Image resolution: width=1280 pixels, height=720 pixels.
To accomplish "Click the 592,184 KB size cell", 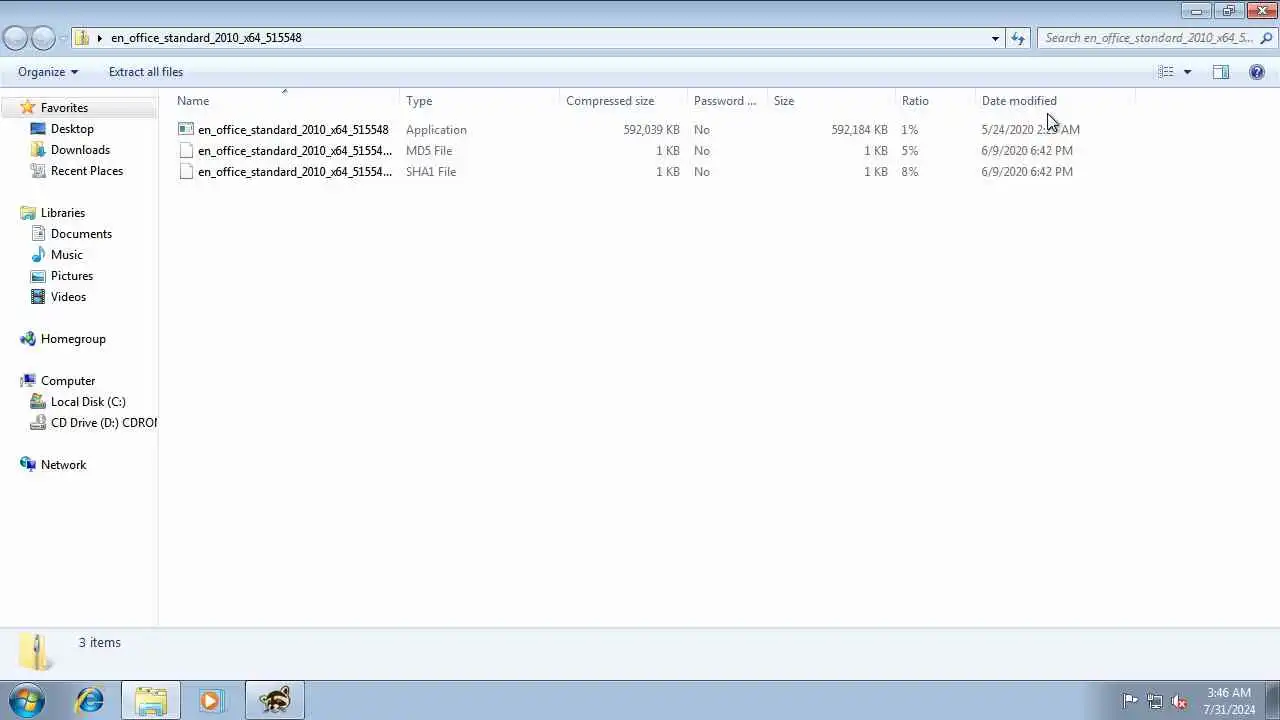I will [x=859, y=130].
